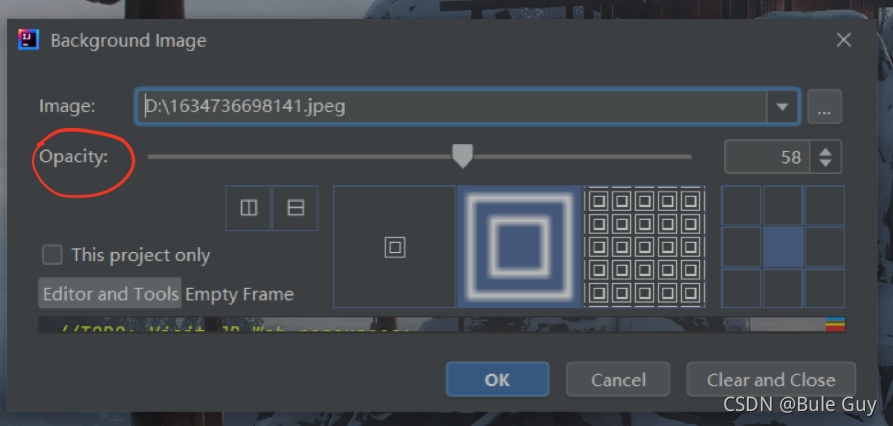Choose bottom-right anchor position cell
Viewport: 893px width, 426px height.
point(825,288)
